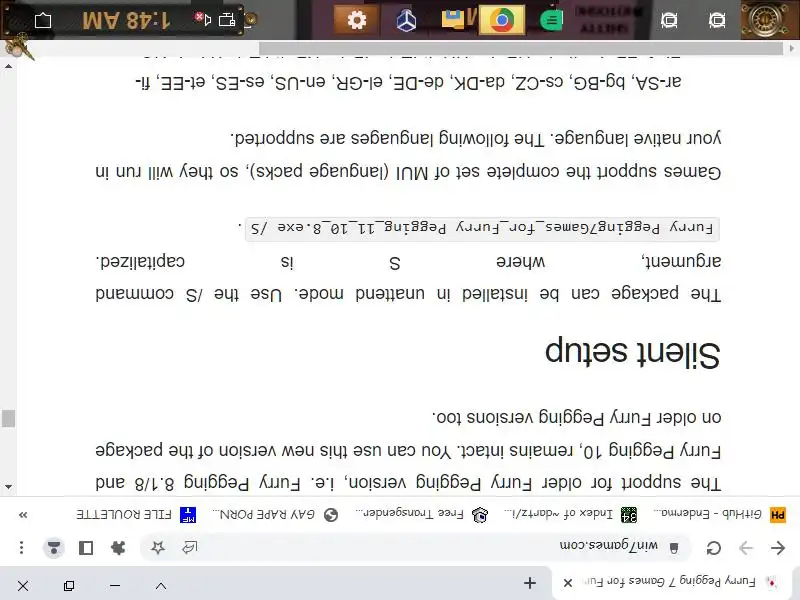Image resolution: width=800 pixels, height=600 pixels.
Task: Open the 1:48 AM clock
Action: [x=126, y=20]
